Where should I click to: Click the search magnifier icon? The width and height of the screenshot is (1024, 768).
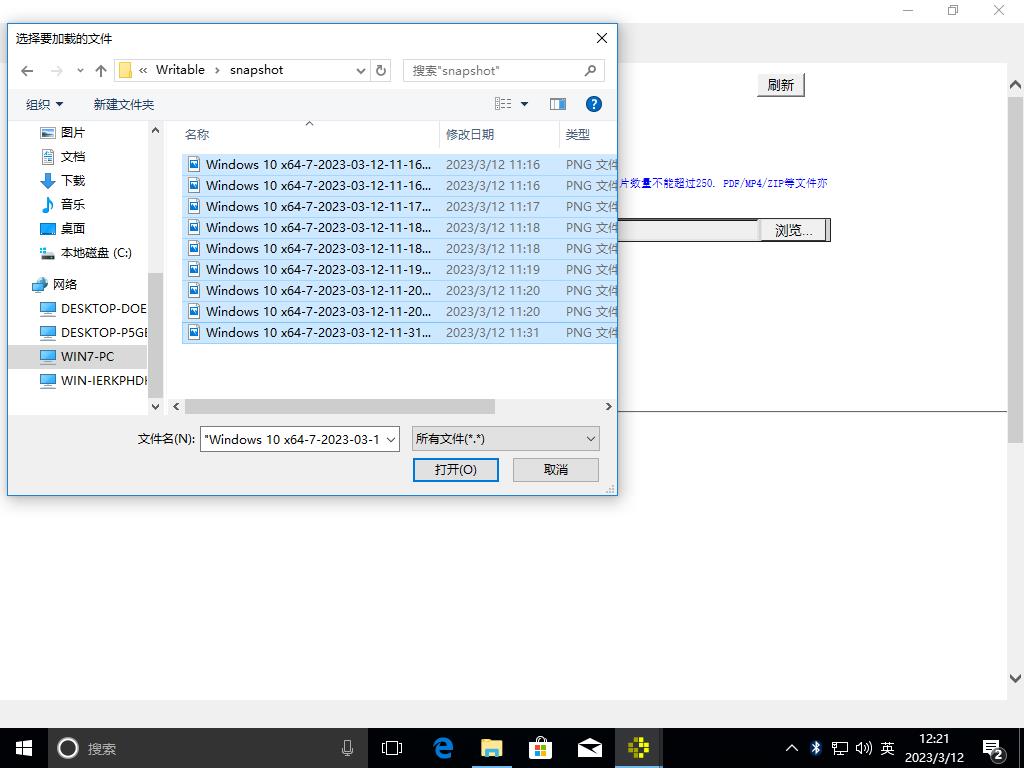pos(590,70)
